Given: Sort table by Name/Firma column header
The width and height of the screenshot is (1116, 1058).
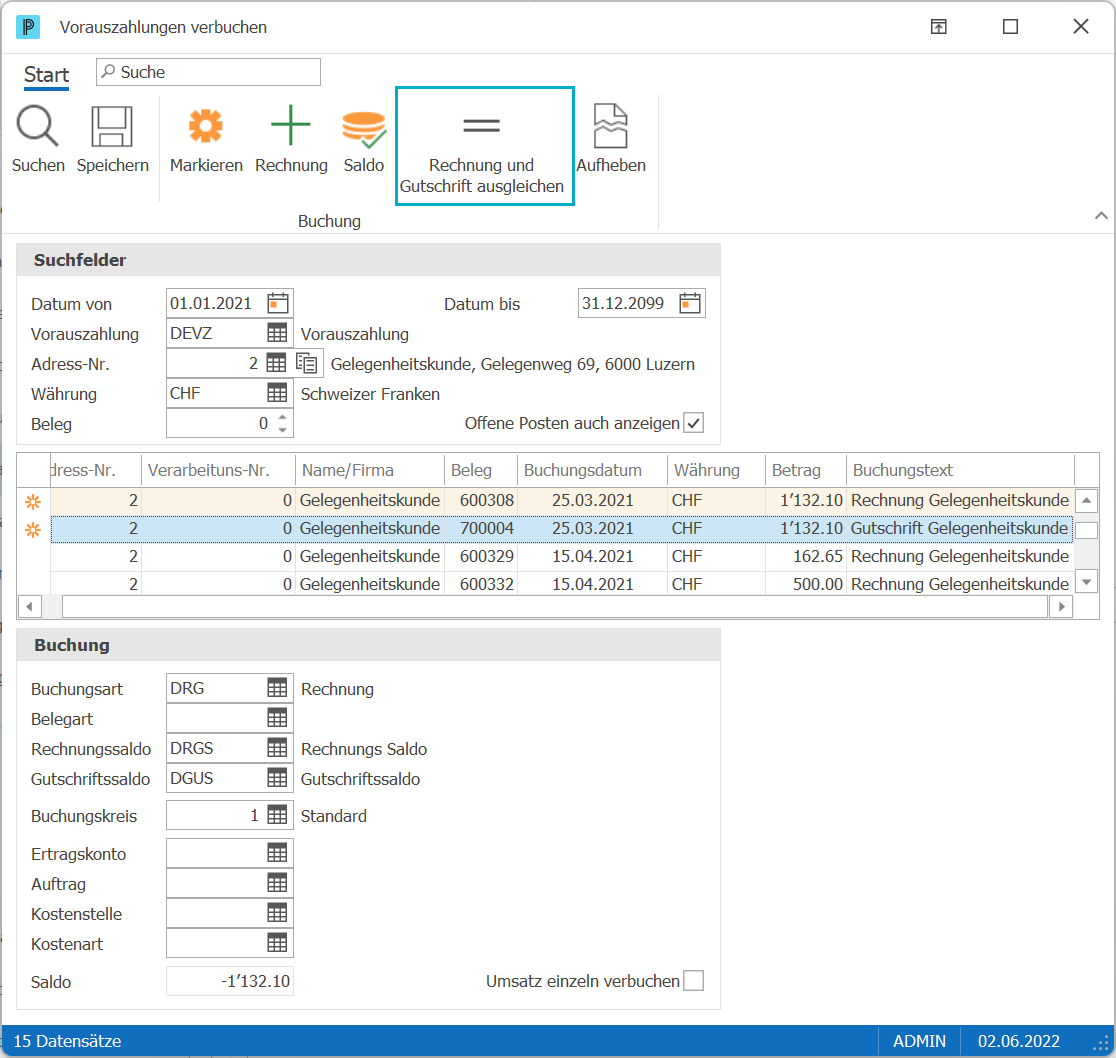Looking at the screenshot, I should coord(370,470).
